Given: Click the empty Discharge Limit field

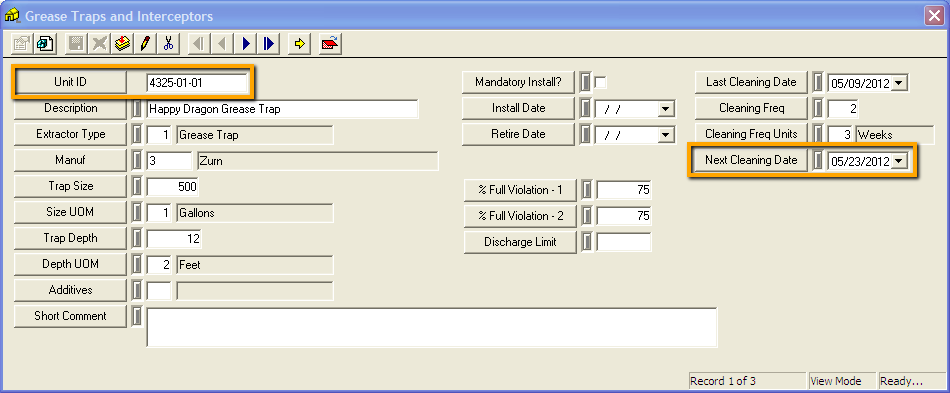Looking at the screenshot, I should pos(624,242).
